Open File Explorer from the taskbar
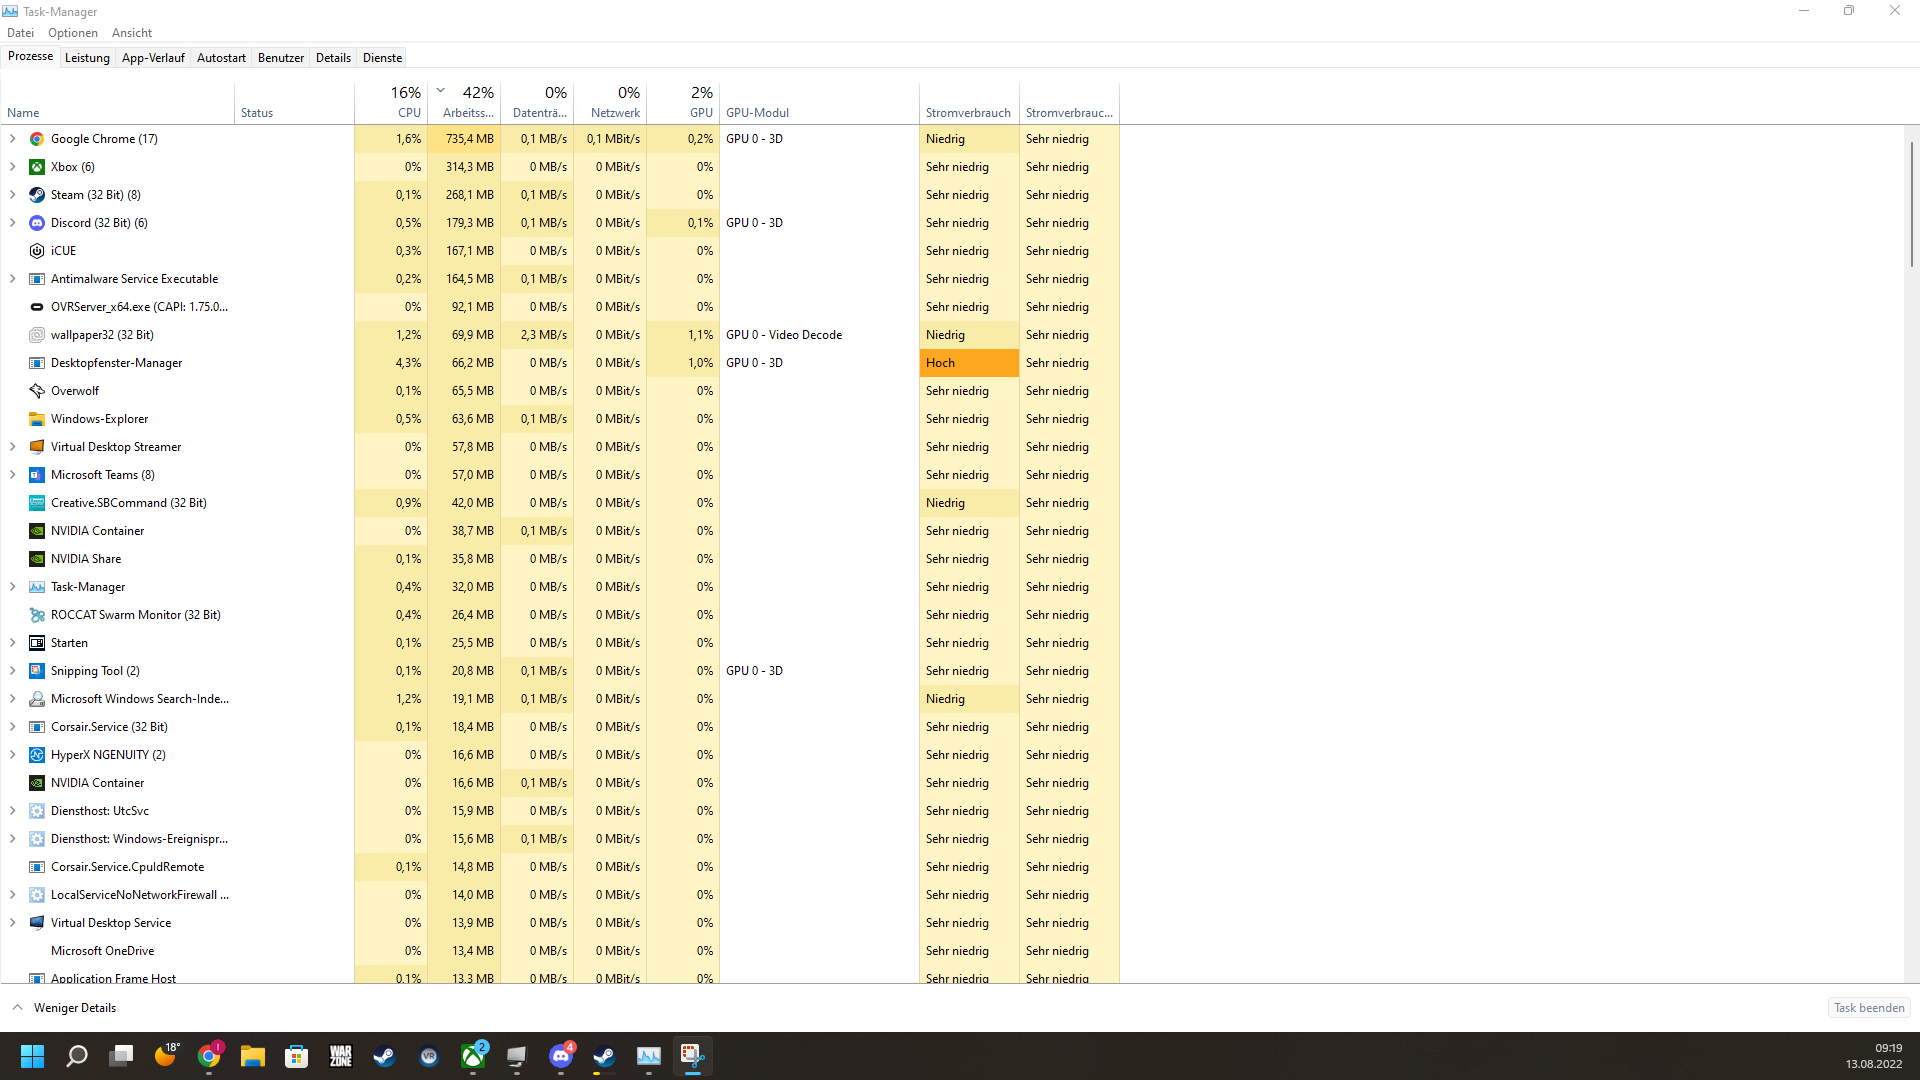The image size is (1920, 1080). click(x=252, y=1056)
